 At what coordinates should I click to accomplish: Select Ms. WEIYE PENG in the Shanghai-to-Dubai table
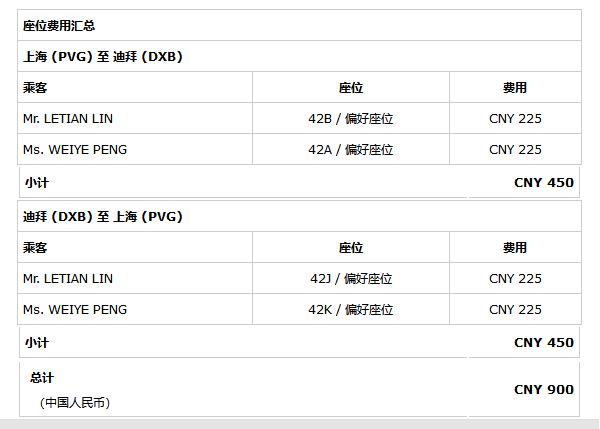75,150
